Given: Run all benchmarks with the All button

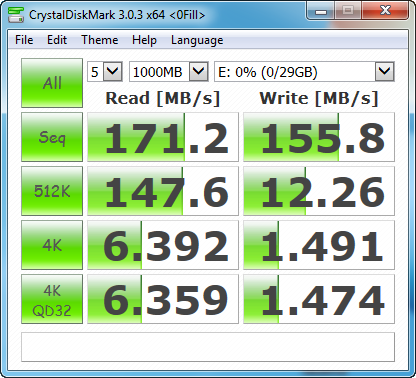Looking at the screenshot, I should (x=52, y=83).
